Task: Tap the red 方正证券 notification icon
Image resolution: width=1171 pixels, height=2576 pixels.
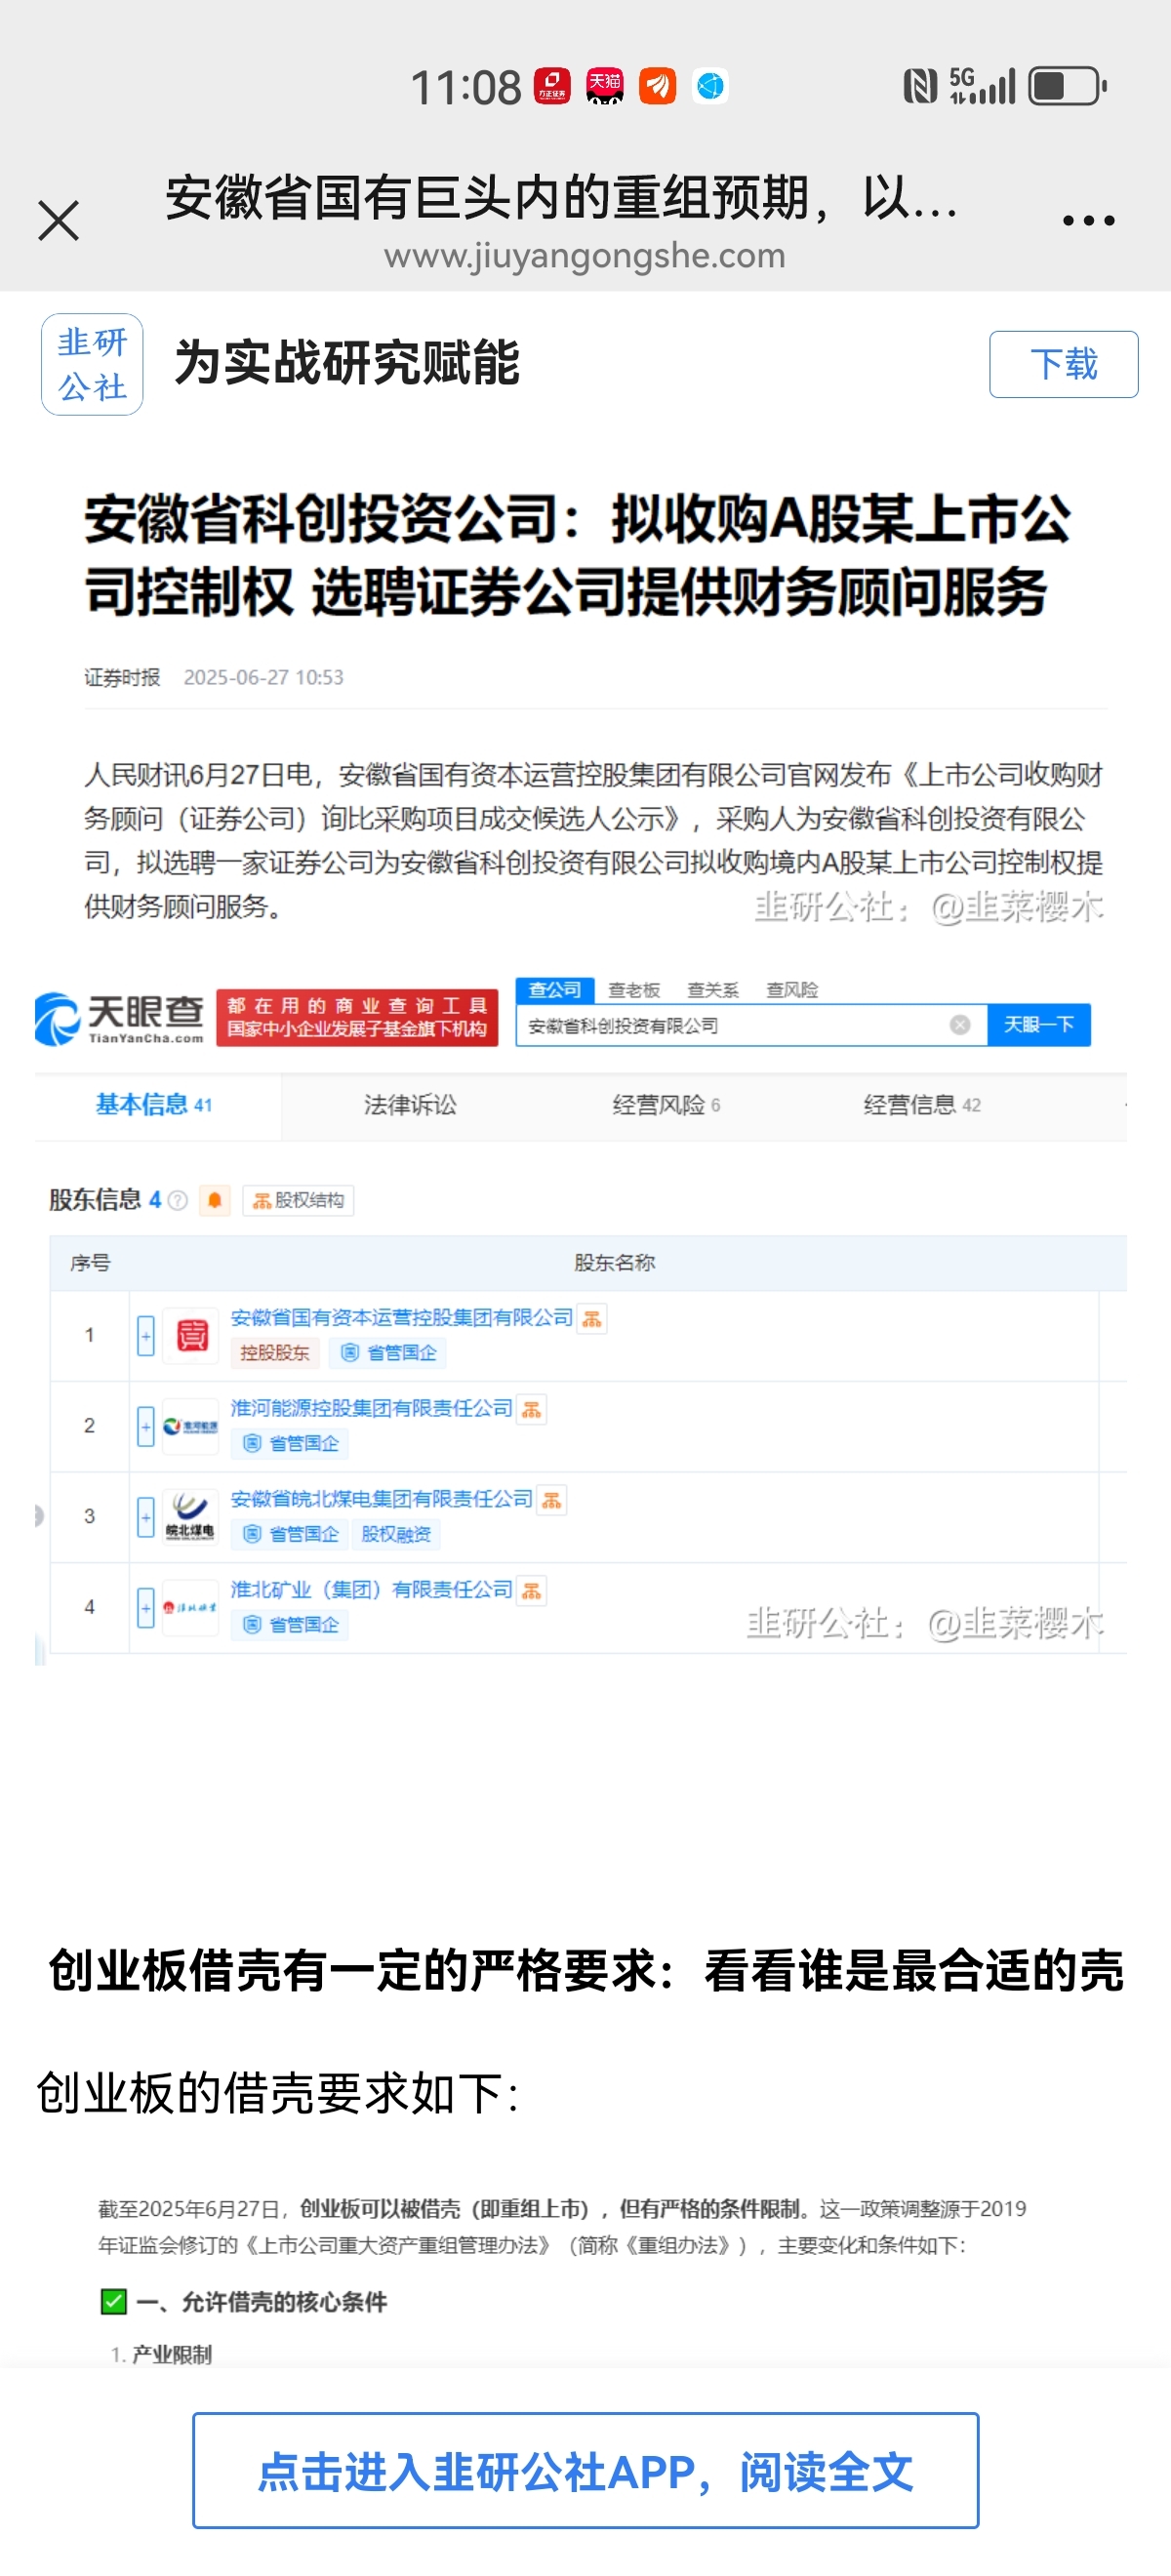Action: point(552,86)
